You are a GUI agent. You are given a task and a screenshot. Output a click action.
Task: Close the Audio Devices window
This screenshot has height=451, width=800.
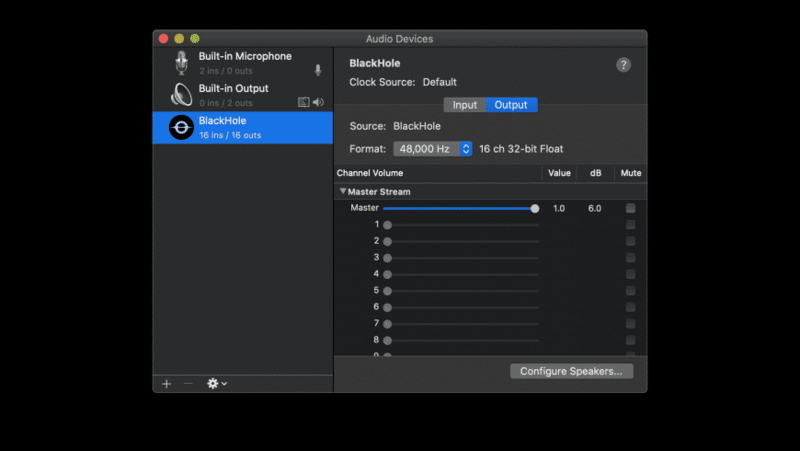pos(163,39)
